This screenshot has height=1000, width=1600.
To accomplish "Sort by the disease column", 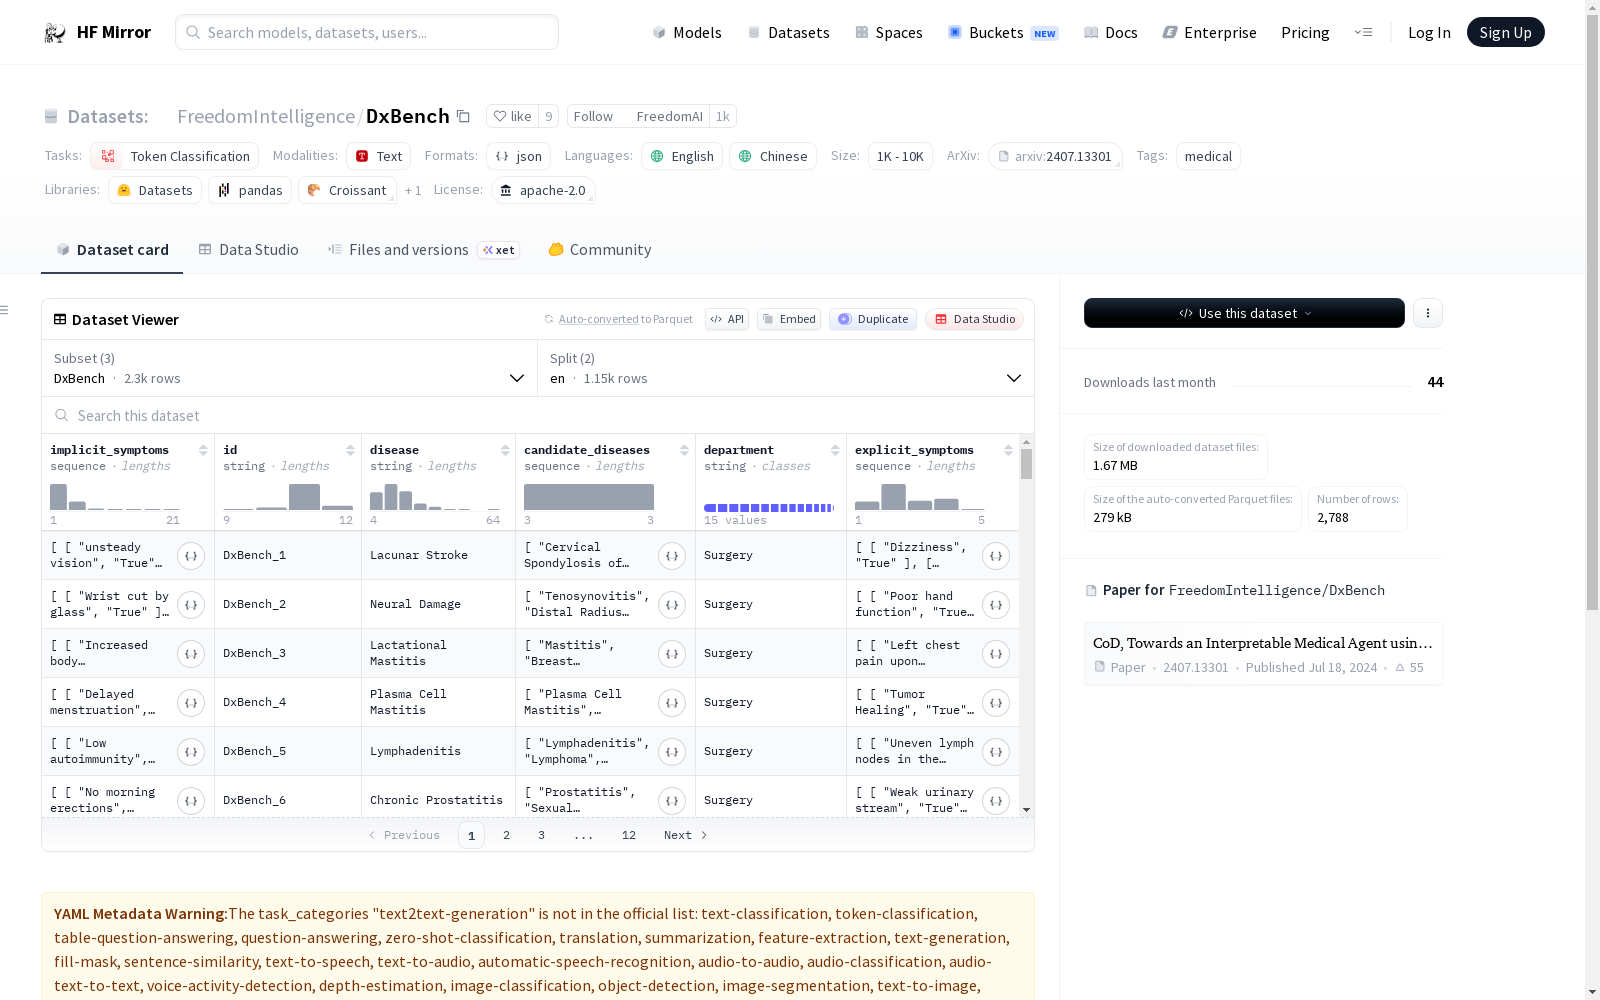I will point(505,450).
